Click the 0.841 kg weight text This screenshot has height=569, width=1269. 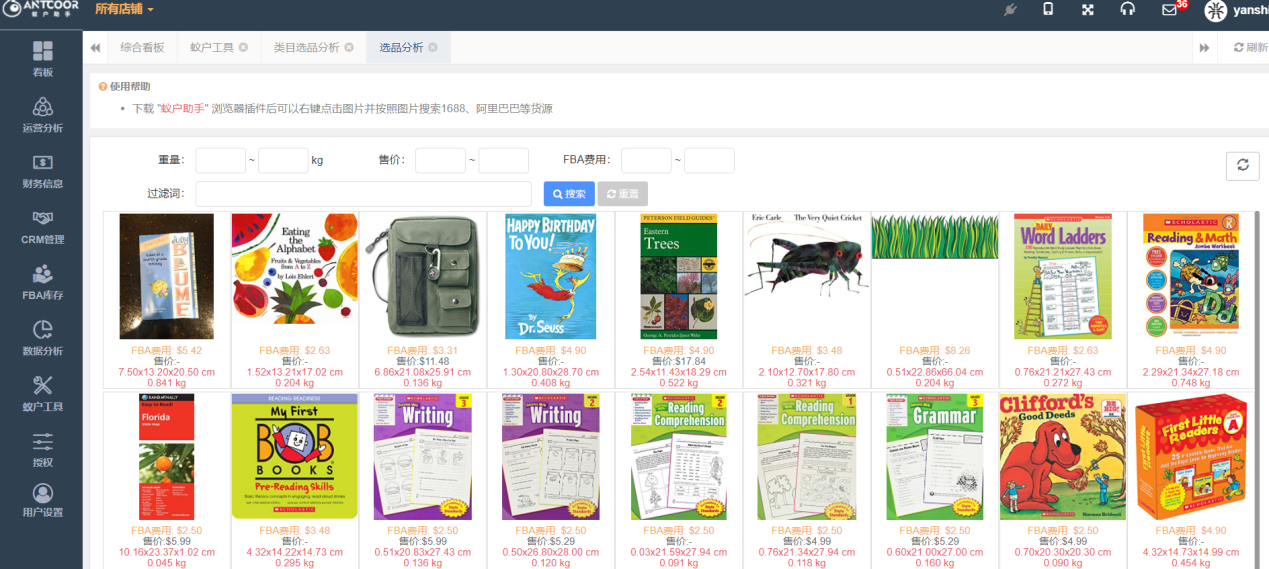166,383
